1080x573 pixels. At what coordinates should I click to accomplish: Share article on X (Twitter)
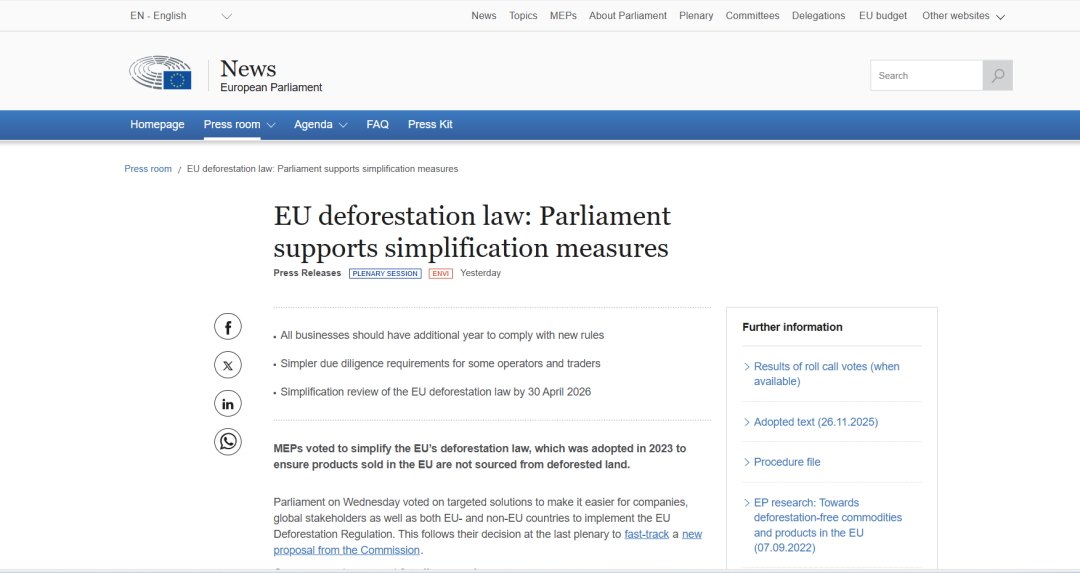pos(228,366)
